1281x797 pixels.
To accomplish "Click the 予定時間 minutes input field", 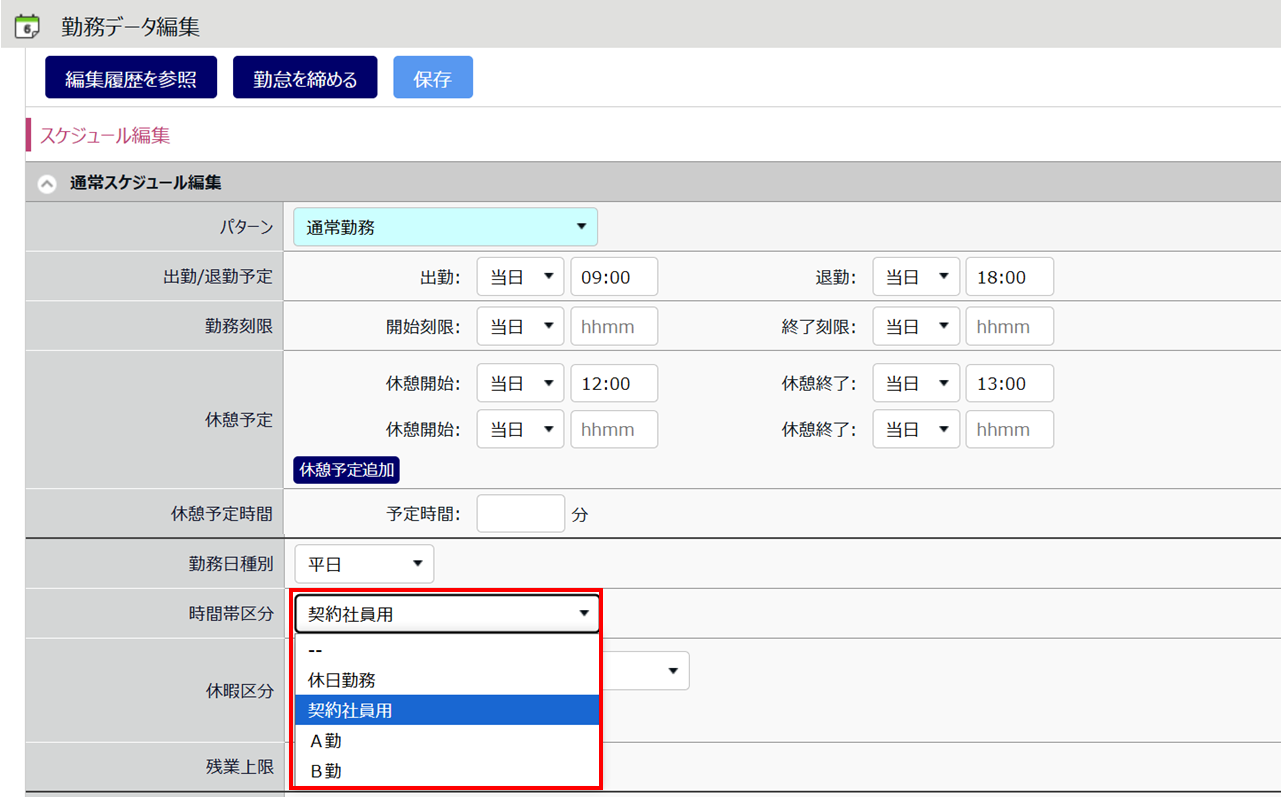I will (520, 514).
